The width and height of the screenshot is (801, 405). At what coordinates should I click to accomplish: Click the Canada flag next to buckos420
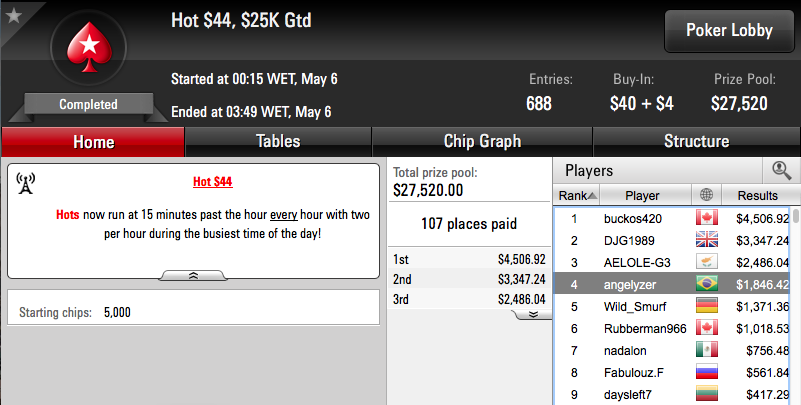tap(706, 218)
